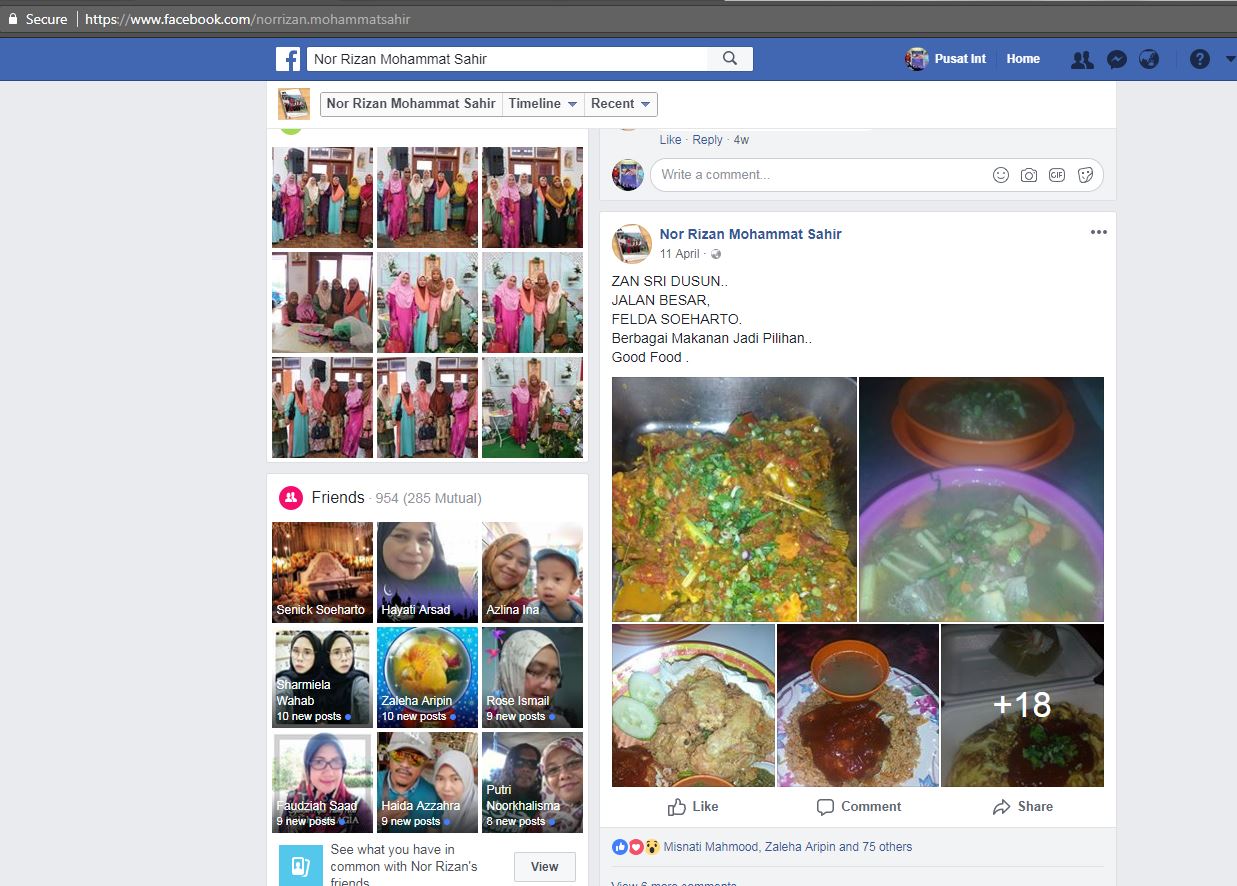The height and width of the screenshot is (886, 1237).
Task: Click Reply on the previous comment
Action: (707, 140)
